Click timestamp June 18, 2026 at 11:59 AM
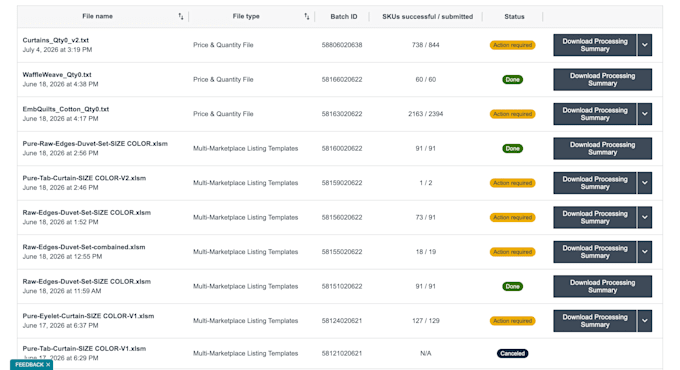 pyautogui.click(x=62, y=291)
